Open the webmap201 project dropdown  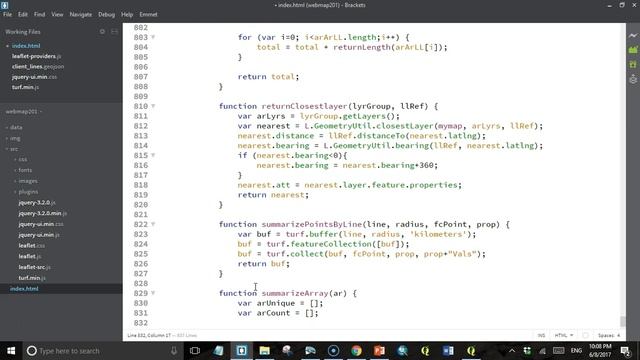pyautogui.click(x=24, y=111)
